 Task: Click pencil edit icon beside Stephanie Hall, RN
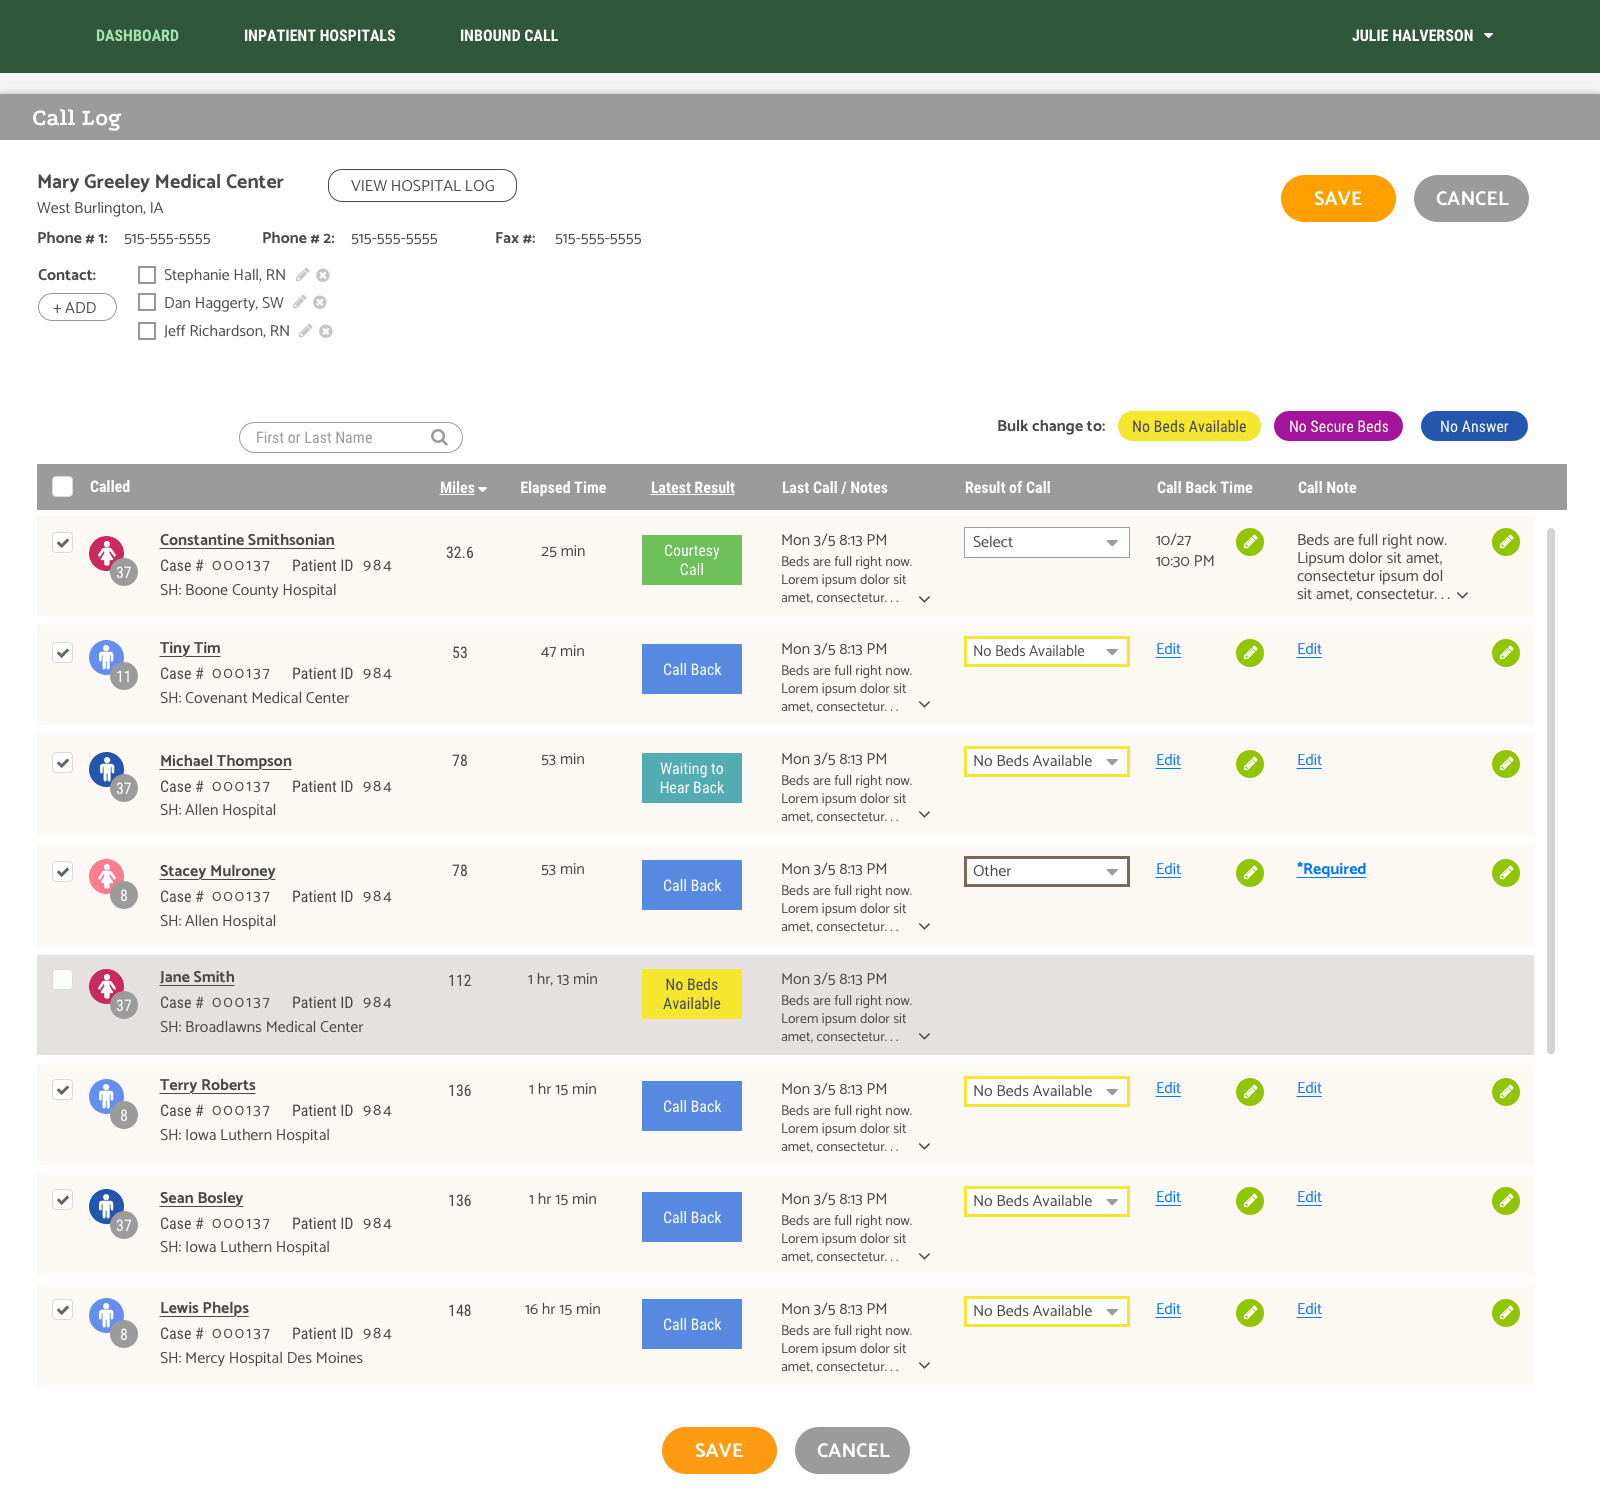302,275
